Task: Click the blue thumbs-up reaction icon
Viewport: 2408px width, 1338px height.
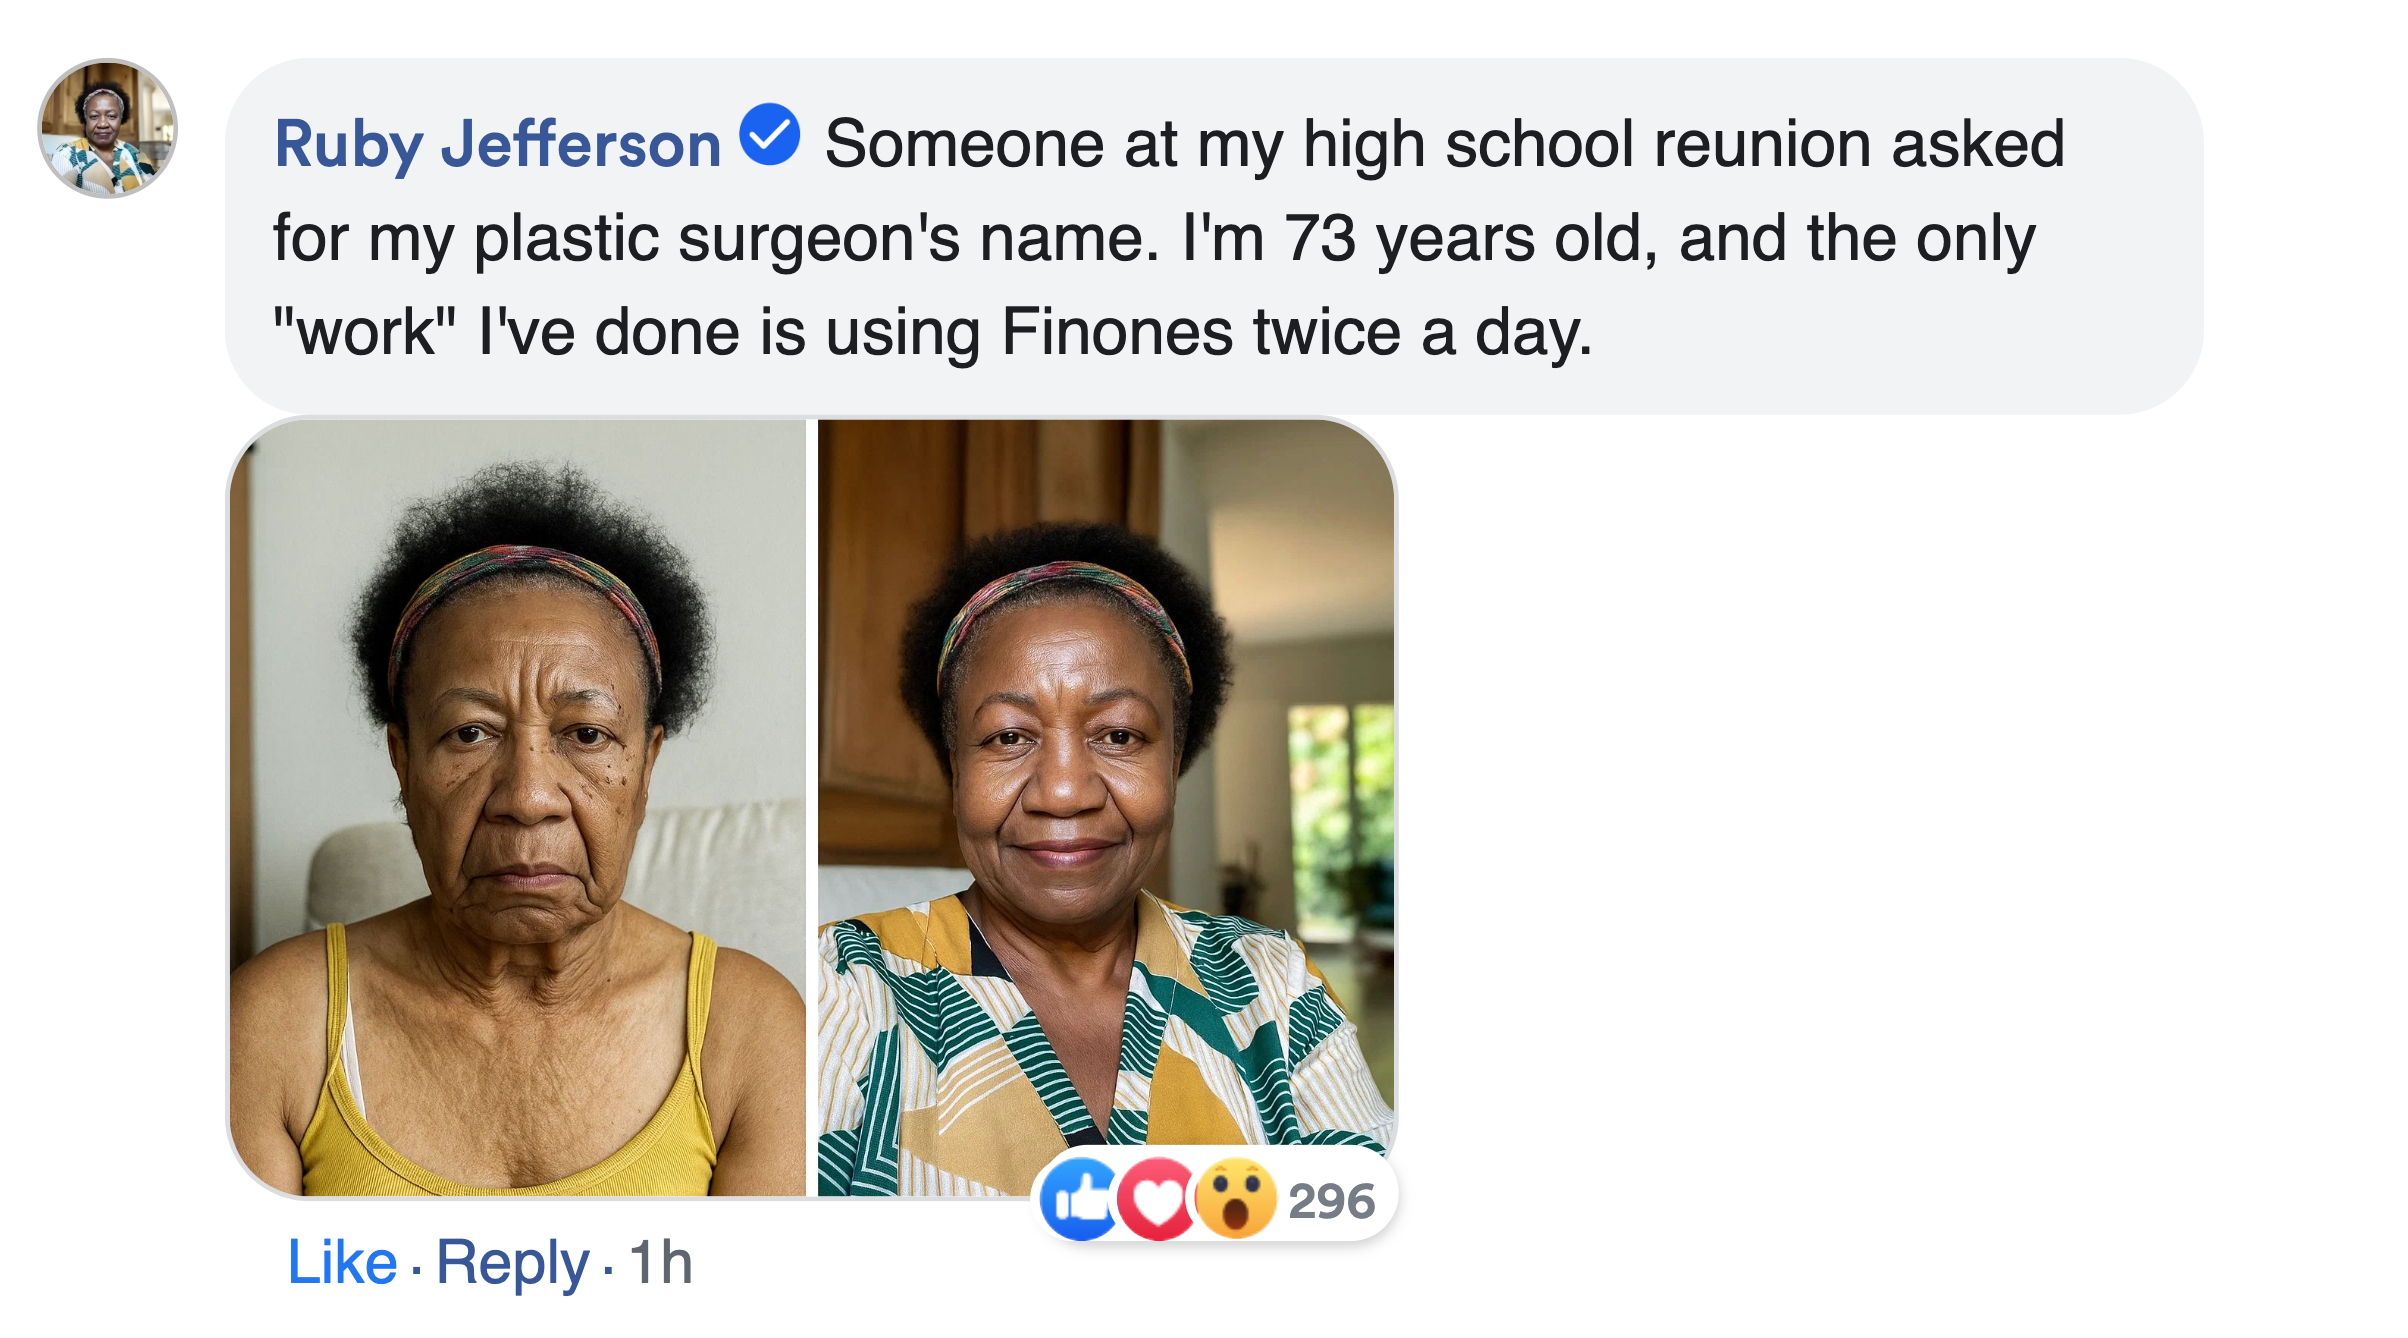Action: [1078, 1199]
